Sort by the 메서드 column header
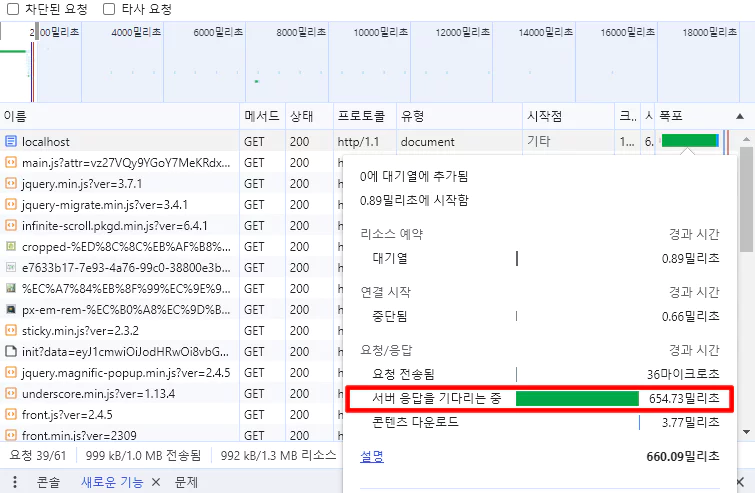The height and width of the screenshot is (493, 755). point(261,116)
